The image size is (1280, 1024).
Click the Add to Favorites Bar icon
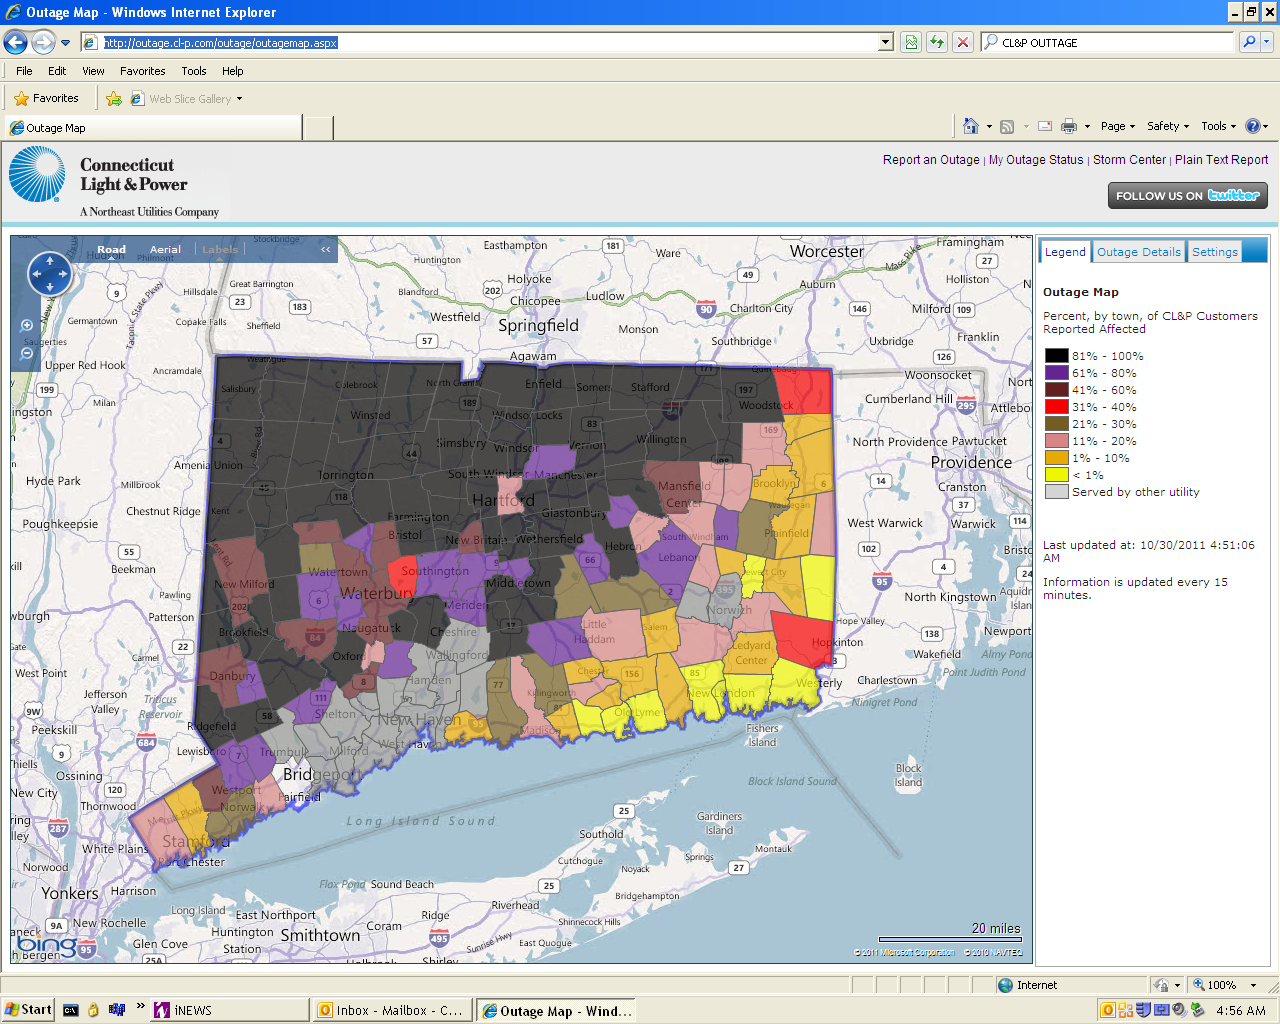coord(114,99)
